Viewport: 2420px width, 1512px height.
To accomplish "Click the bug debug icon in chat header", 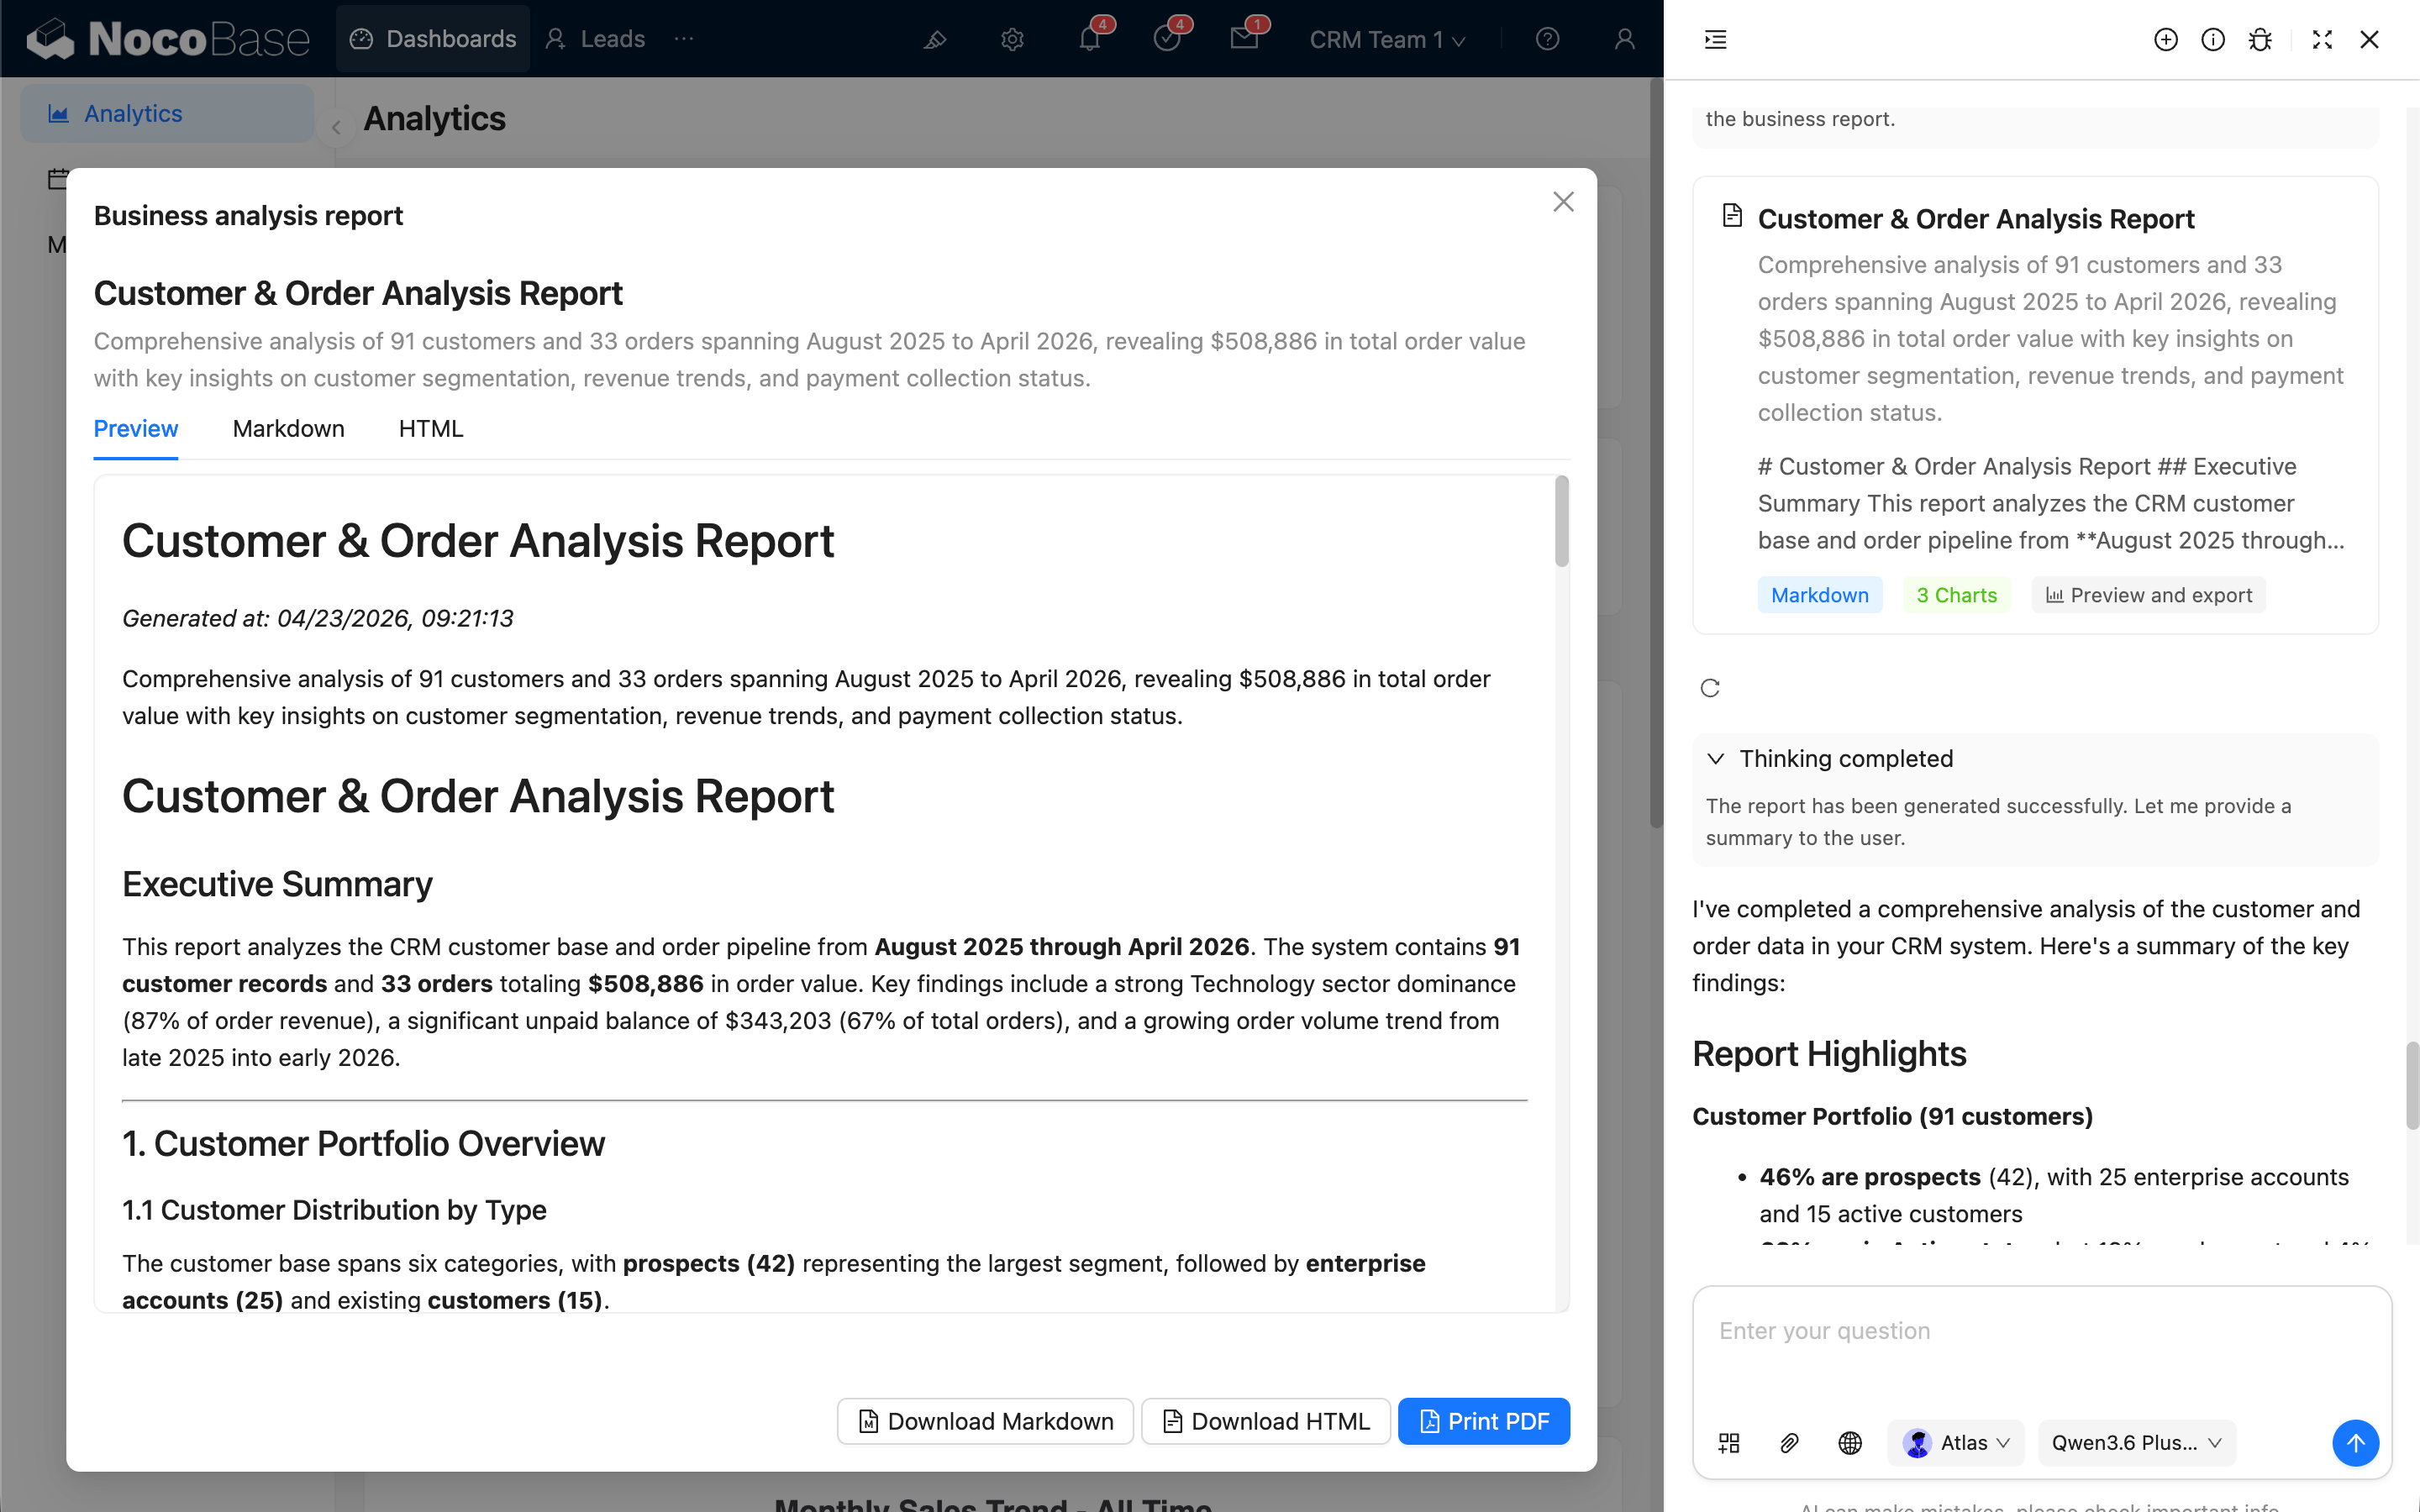I will (2260, 39).
